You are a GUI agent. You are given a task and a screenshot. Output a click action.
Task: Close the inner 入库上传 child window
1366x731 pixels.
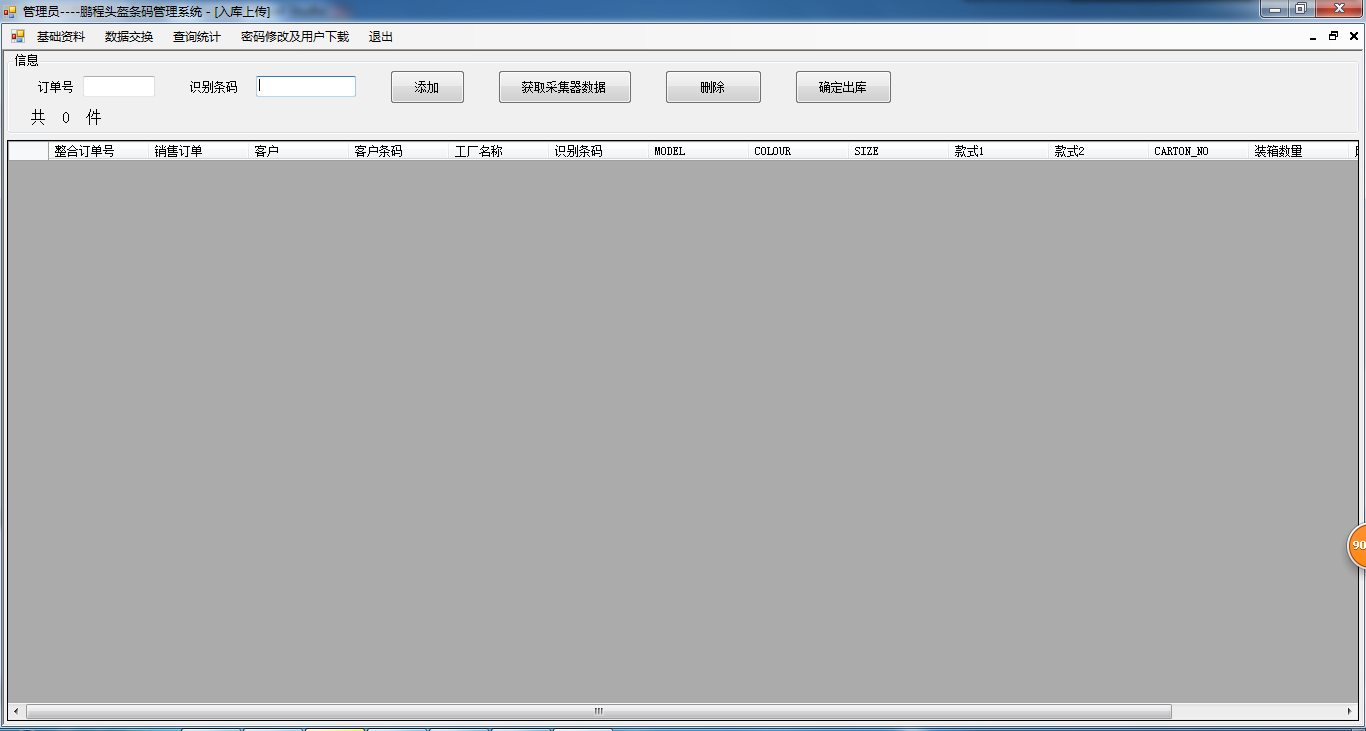pos(1353,36)
